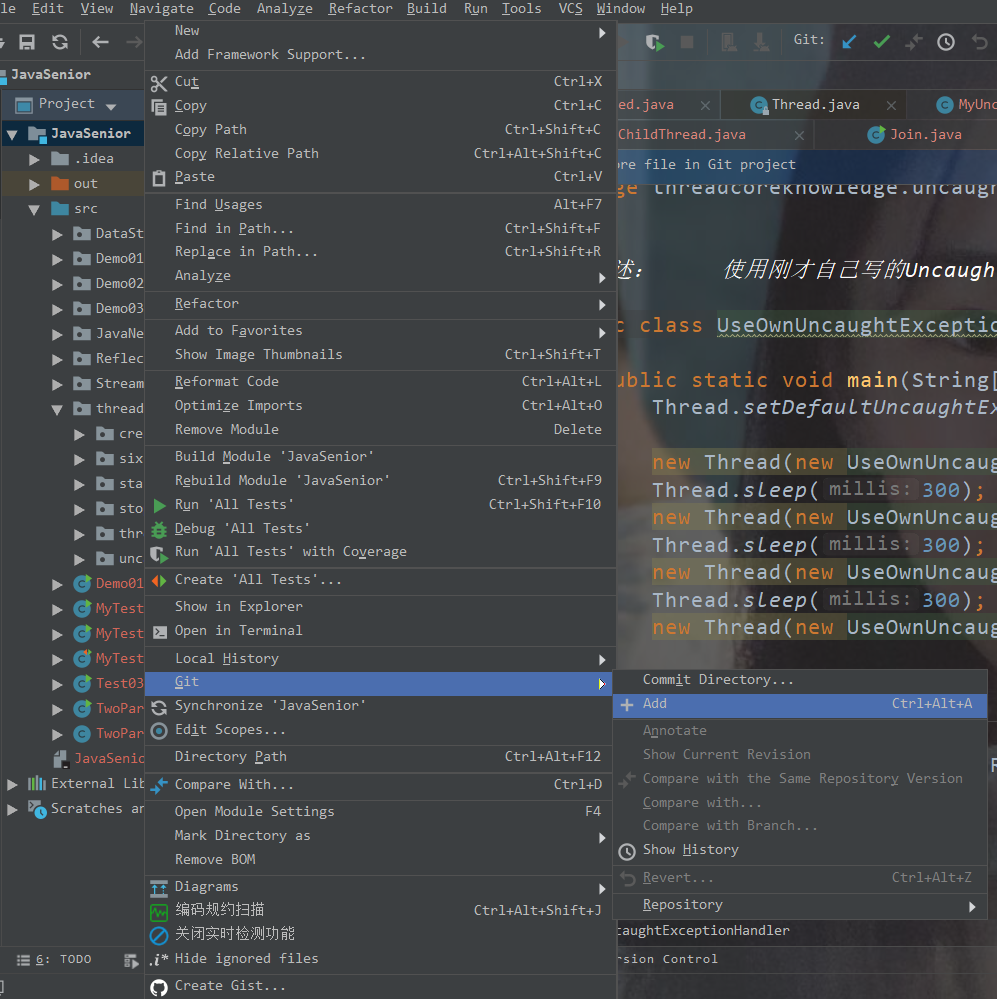The height and width of the screenshot is (999, 997).
Task: Select Create Gist menu entry
Action: [x=230, y=986]
